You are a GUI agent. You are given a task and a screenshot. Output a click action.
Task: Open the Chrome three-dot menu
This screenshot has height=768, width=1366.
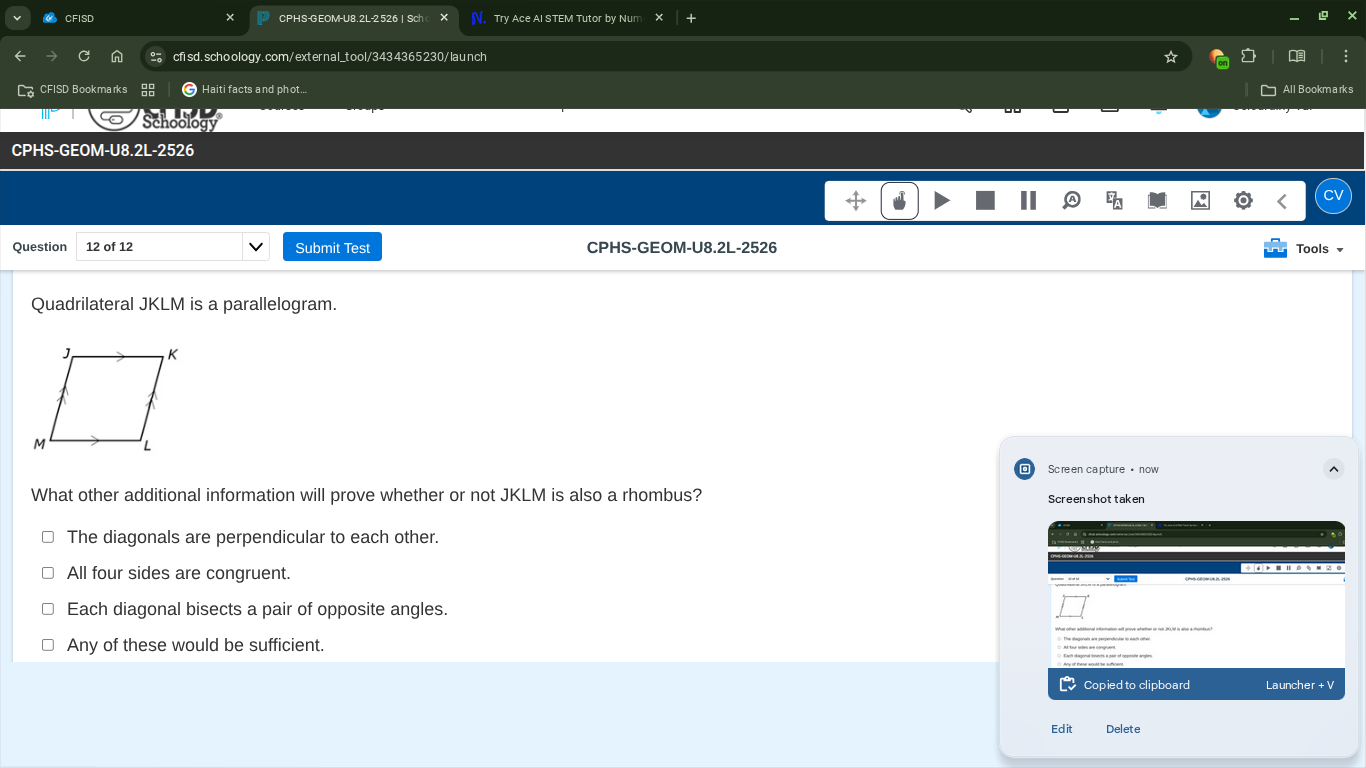click(1346, 56)
